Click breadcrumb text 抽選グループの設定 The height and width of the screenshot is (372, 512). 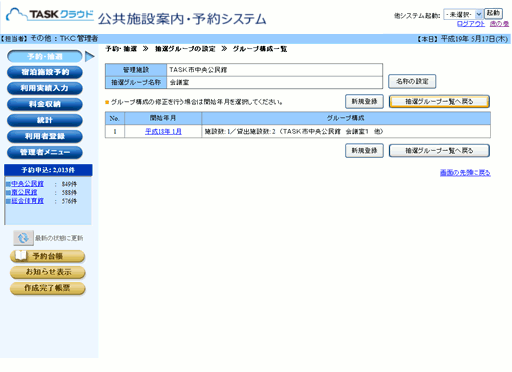[x=185, y=49]
